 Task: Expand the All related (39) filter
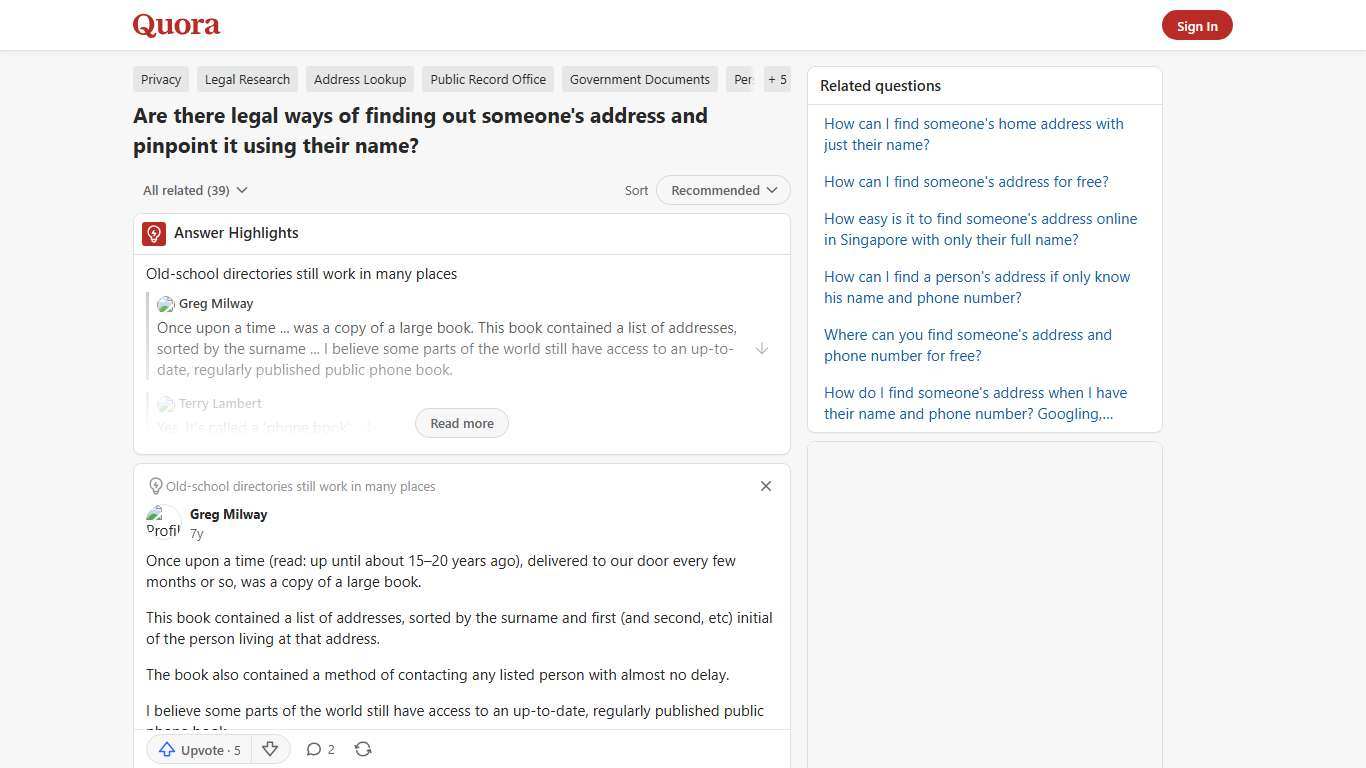195,190
